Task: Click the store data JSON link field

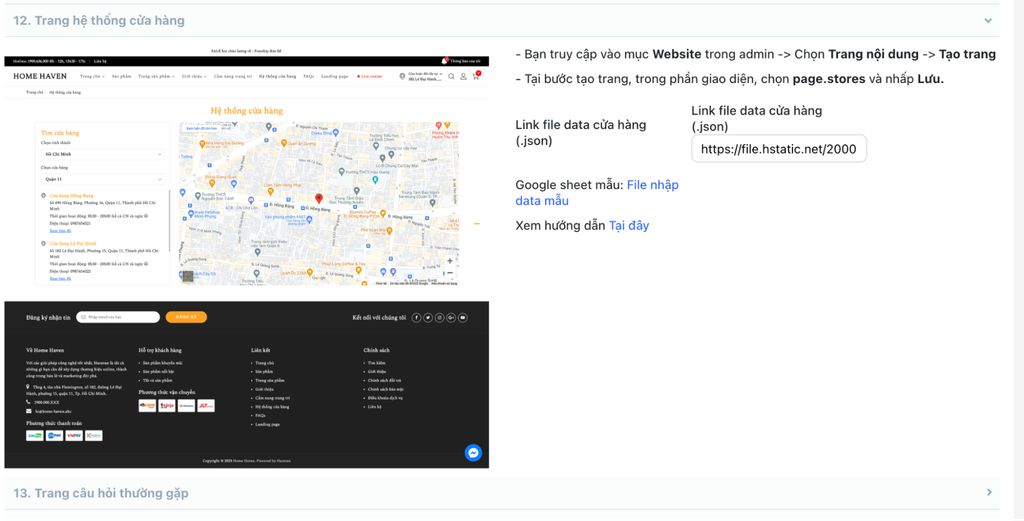Action: 778,149
